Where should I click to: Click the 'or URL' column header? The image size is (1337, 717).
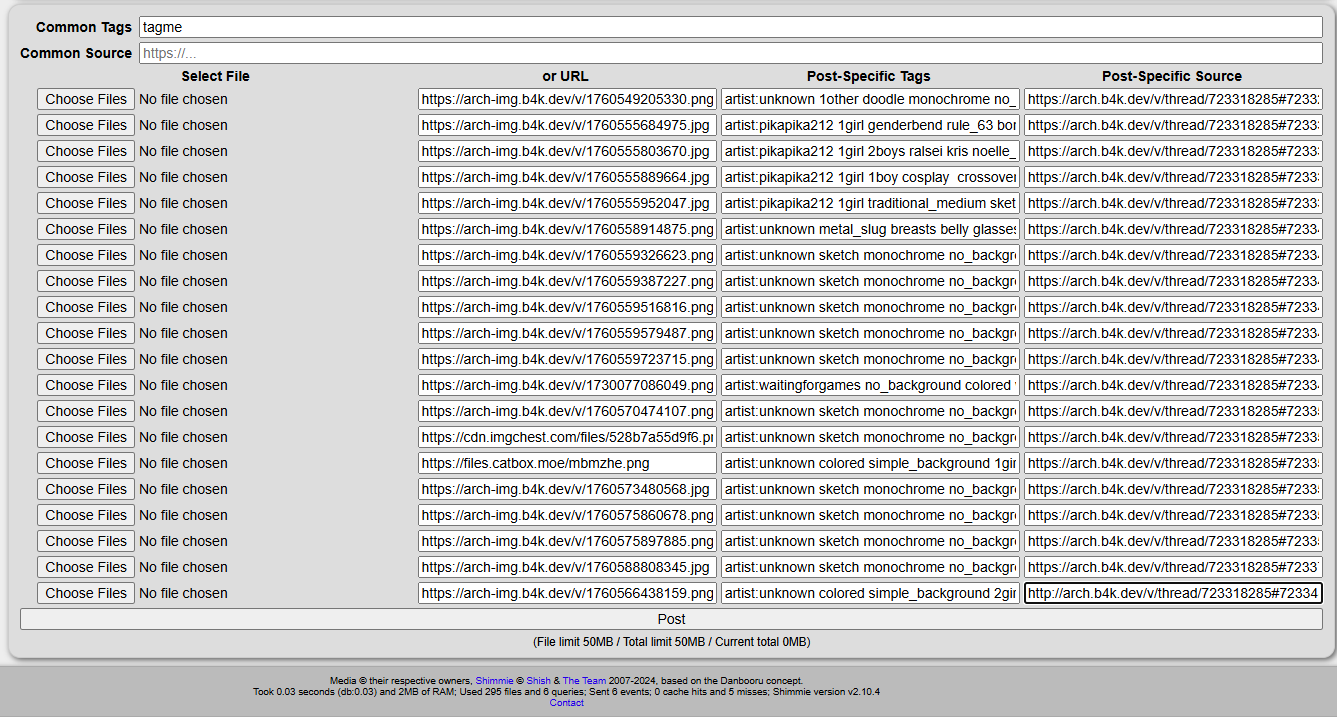566,76
